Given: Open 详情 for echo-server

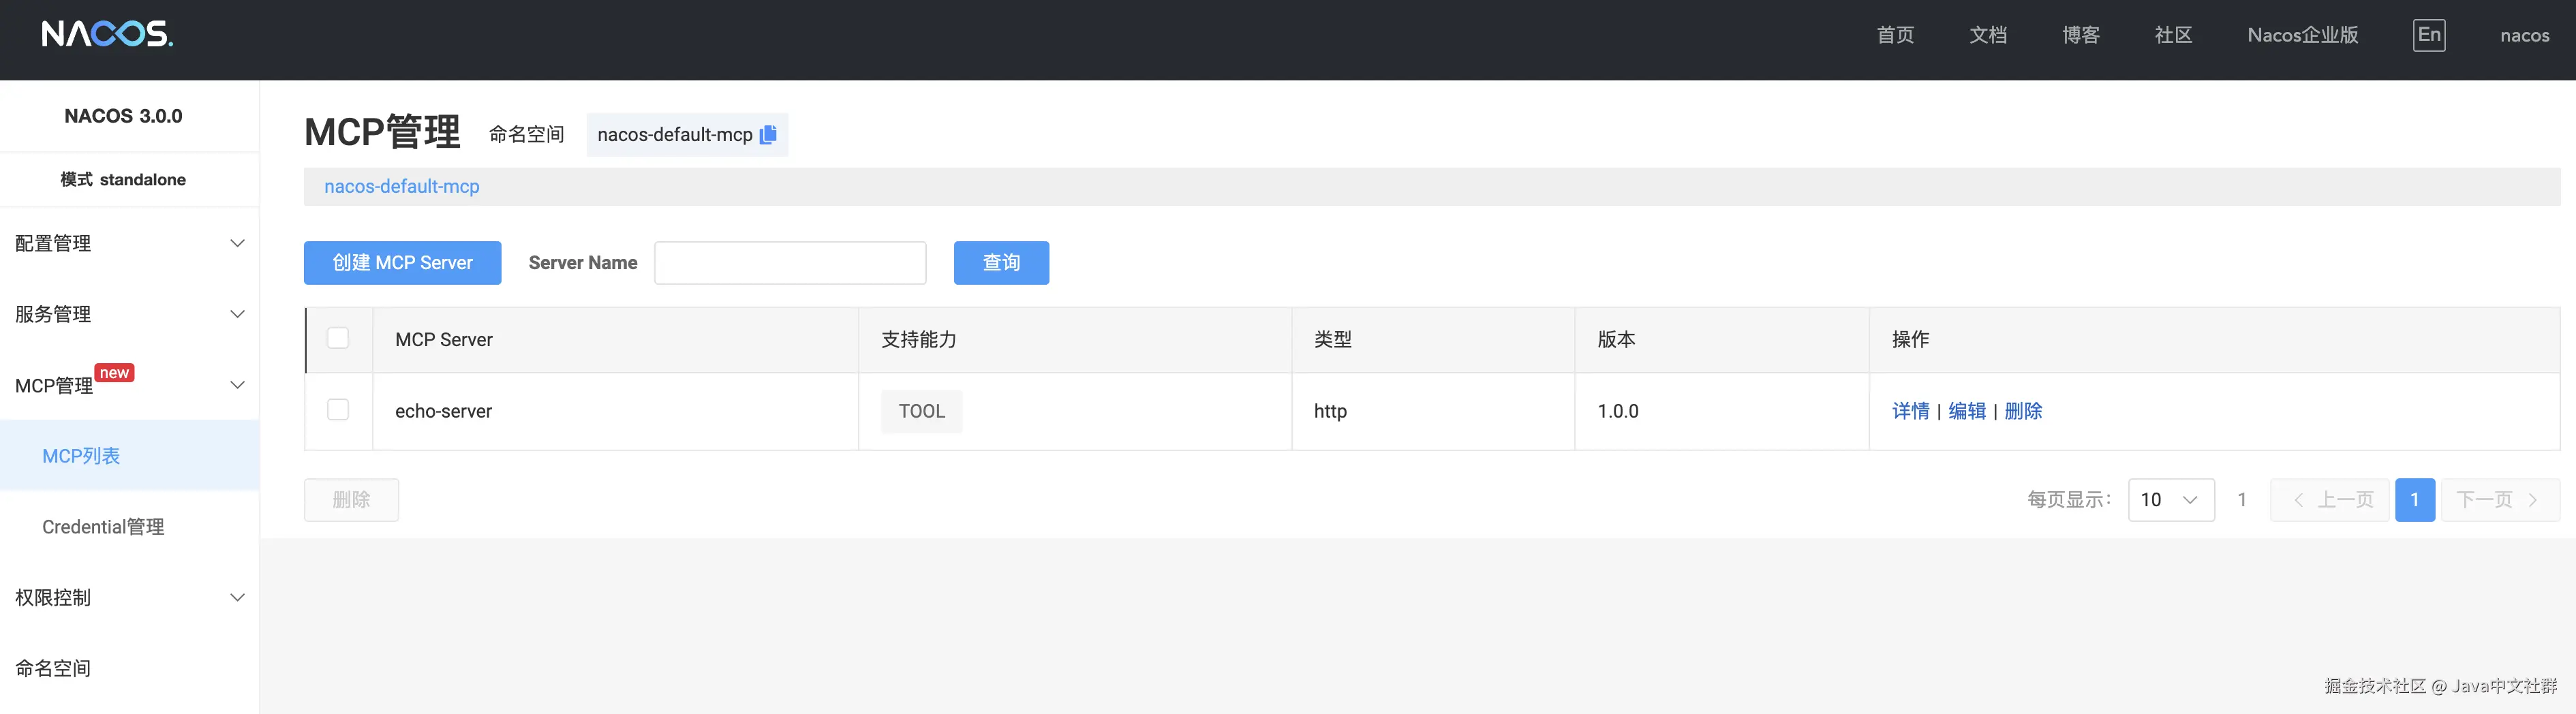Looking at the screenshot, I should (x=1910, y=411).
